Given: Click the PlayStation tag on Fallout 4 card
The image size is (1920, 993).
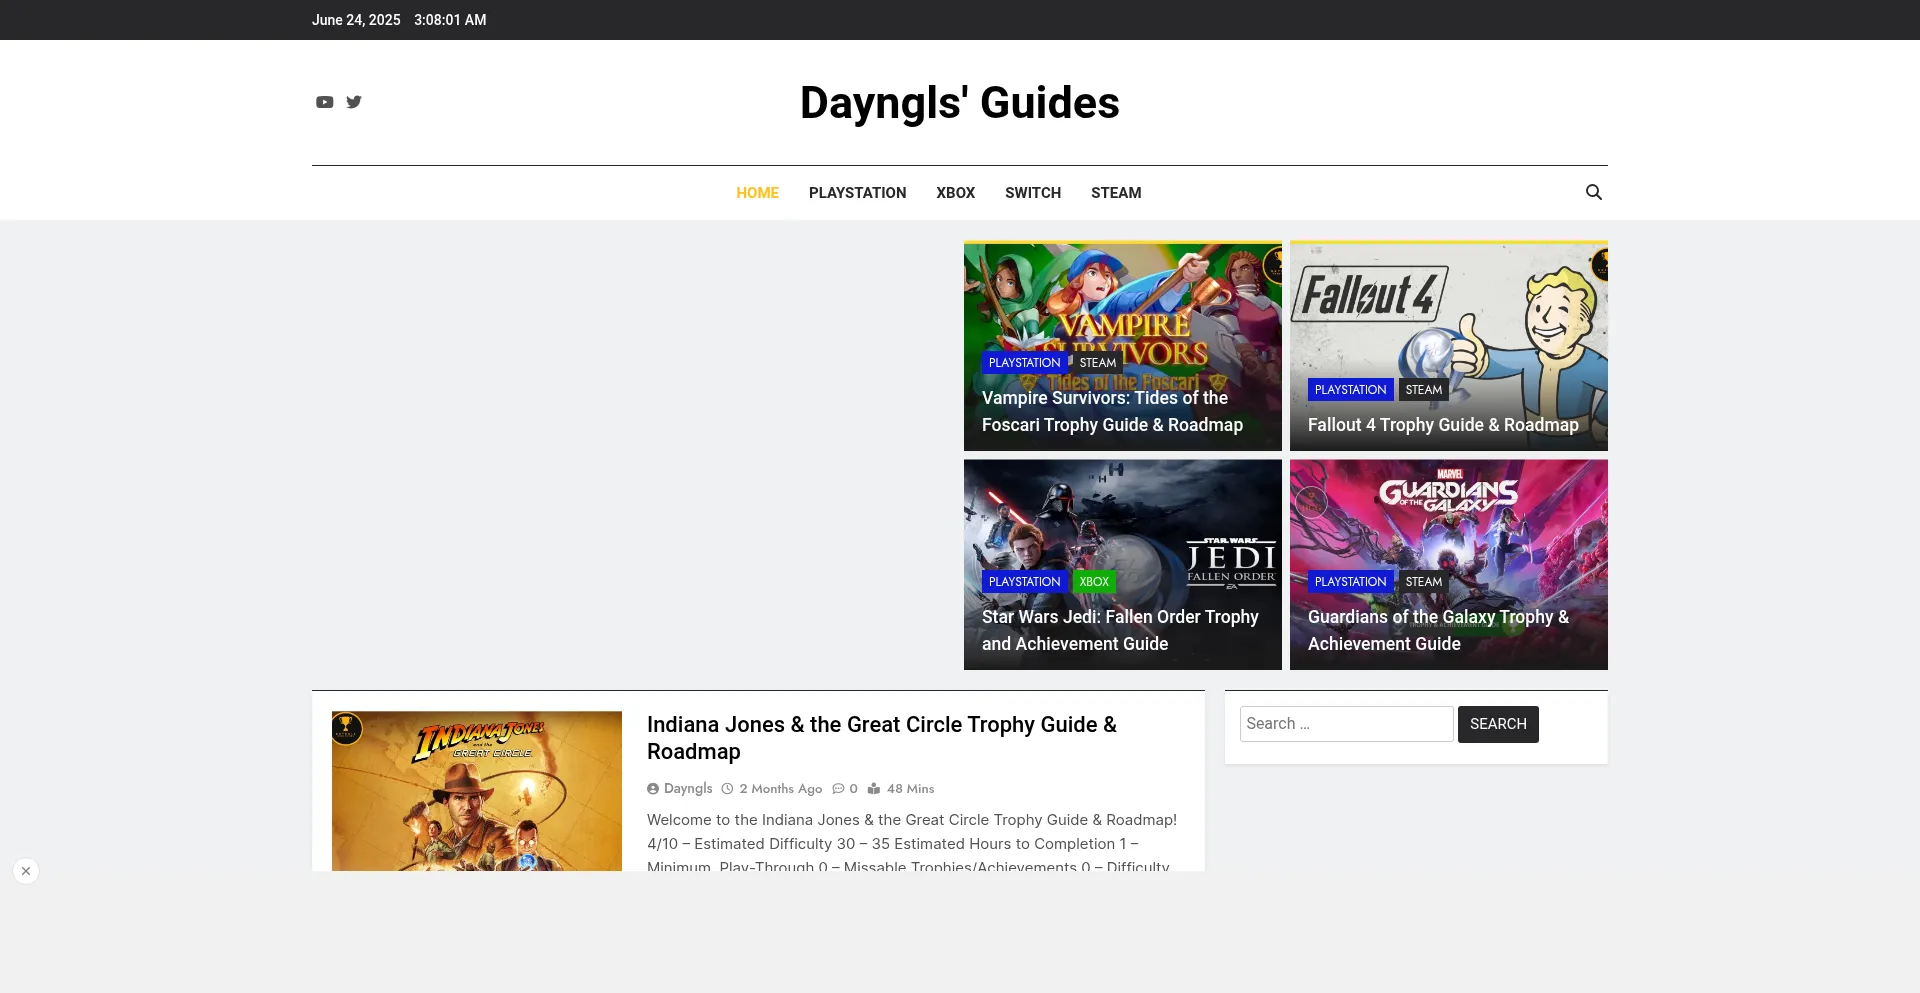Looking at the screenshot, I should pyautogui.click(x=1350, y=390).
